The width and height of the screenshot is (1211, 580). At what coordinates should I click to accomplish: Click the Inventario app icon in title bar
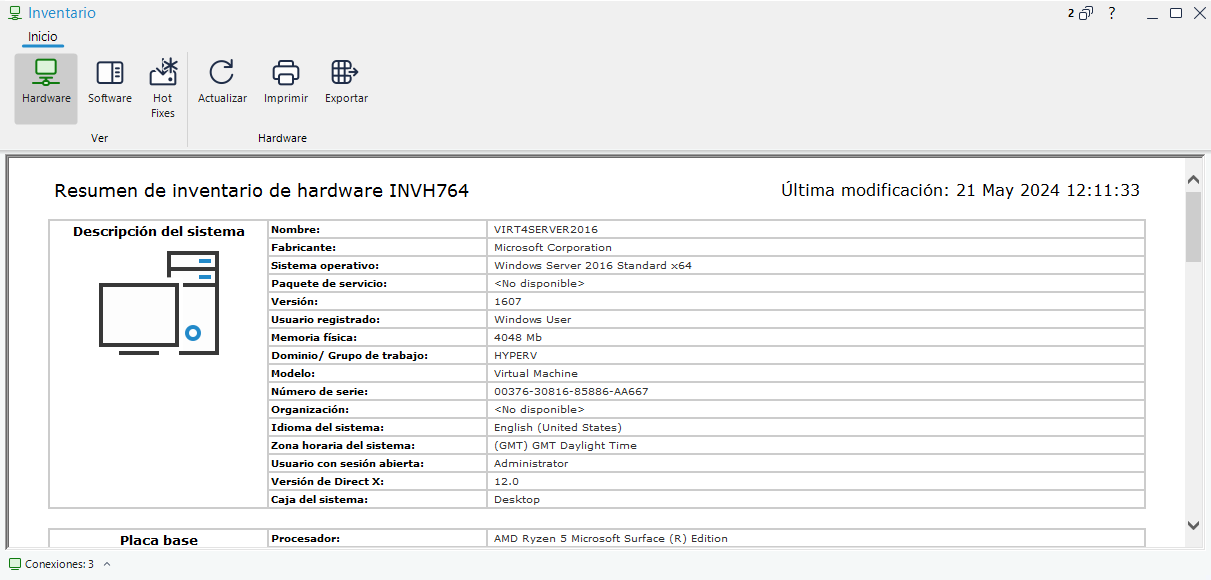15,13
